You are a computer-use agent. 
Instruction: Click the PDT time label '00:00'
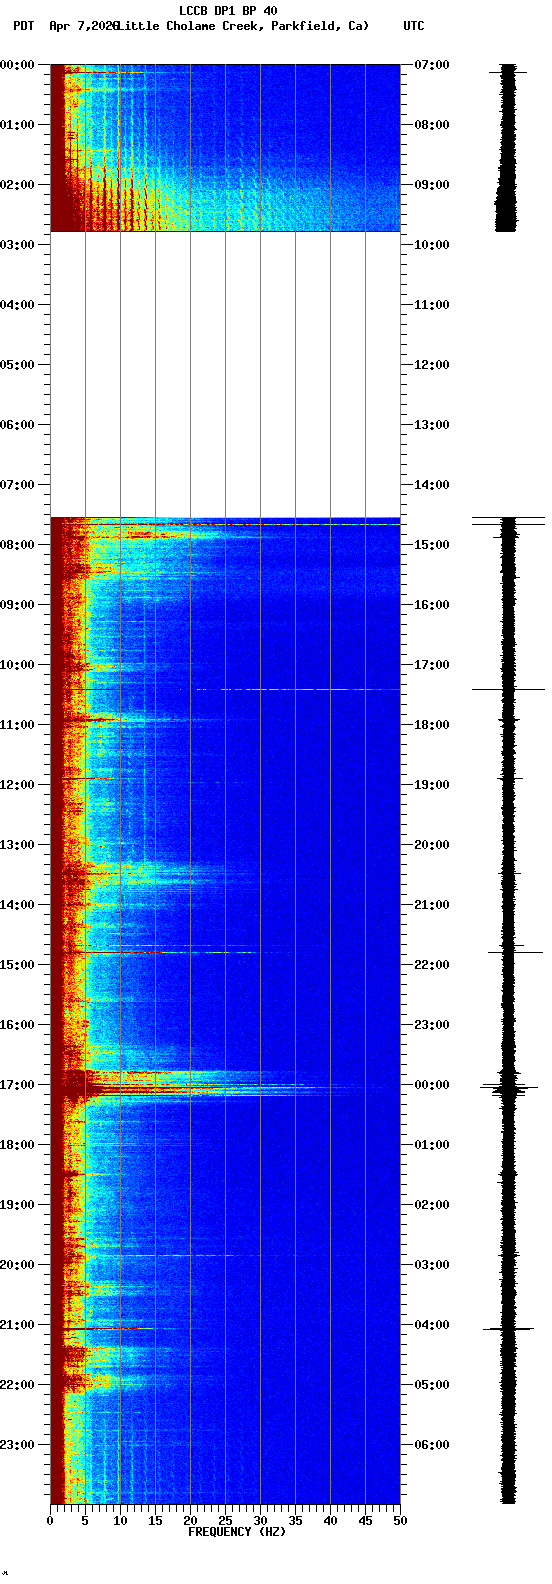[16, 64]
